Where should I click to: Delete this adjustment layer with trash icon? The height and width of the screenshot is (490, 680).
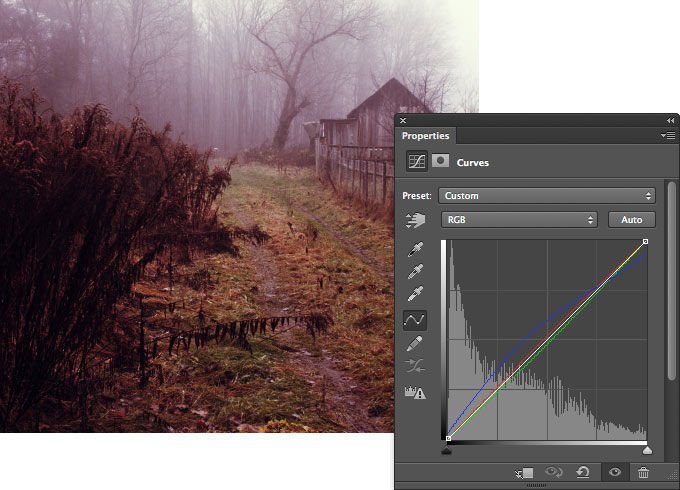click(x=644, y=472)
